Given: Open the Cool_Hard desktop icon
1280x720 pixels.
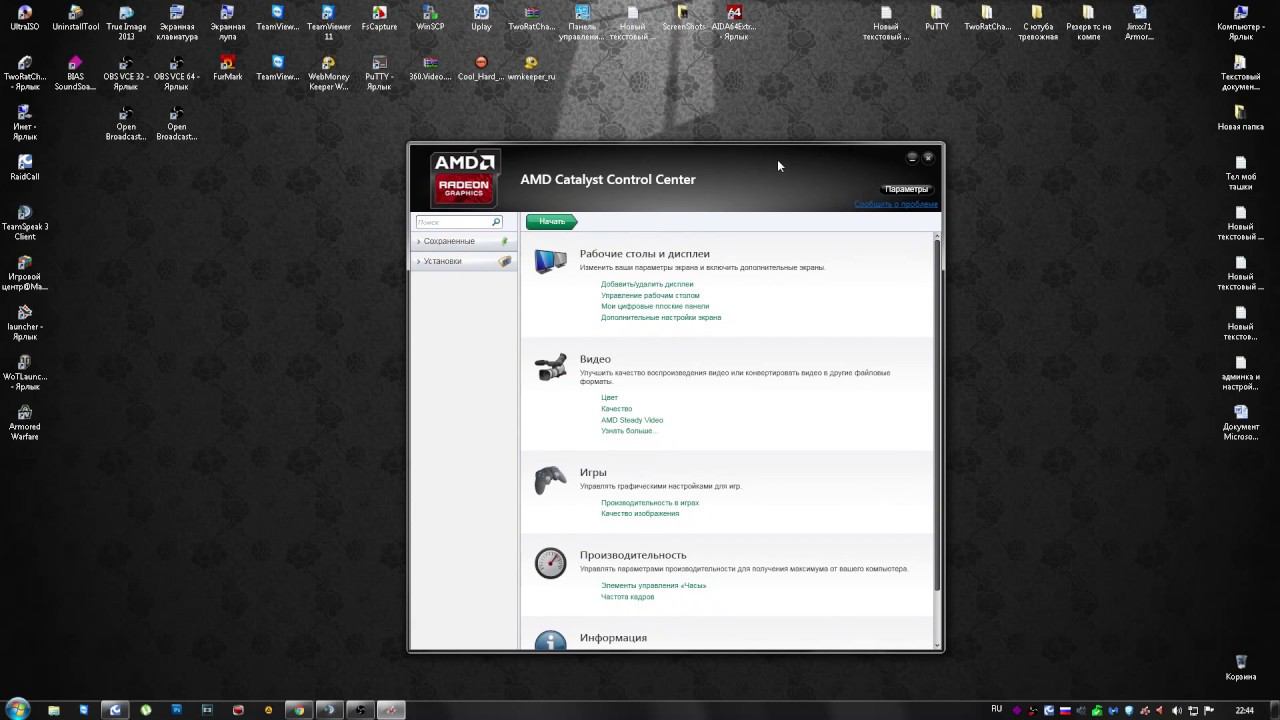Looking at the screenshot, I should (481, 68).
